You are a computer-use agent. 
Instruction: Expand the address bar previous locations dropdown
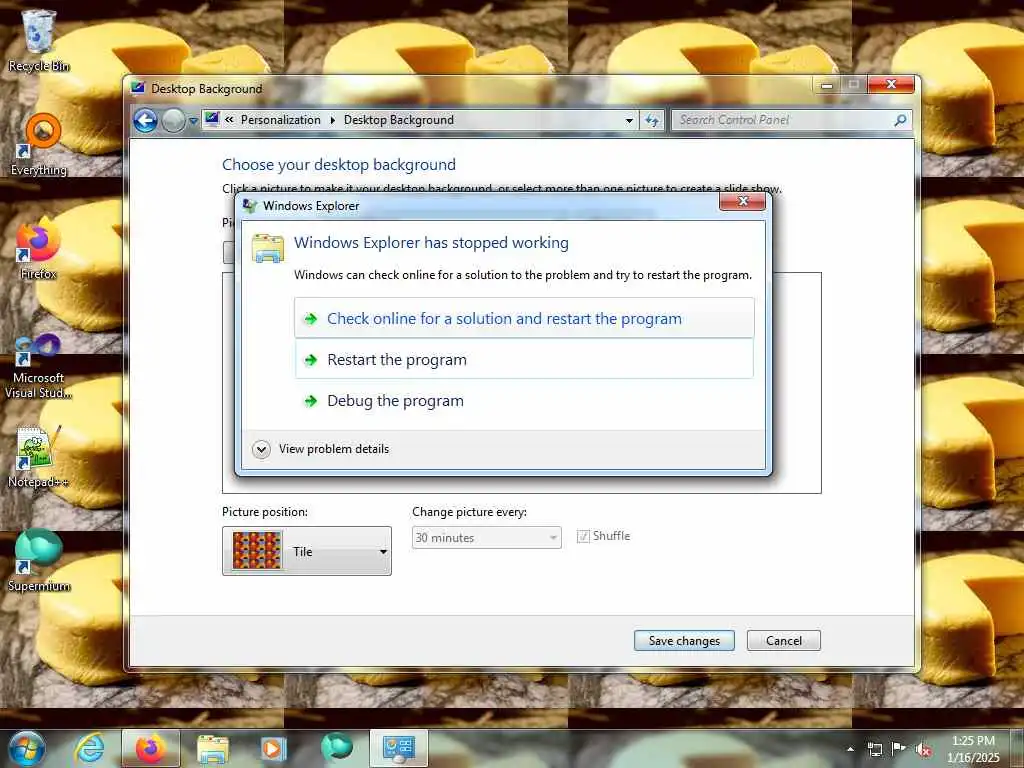click(x=629, y=120)
